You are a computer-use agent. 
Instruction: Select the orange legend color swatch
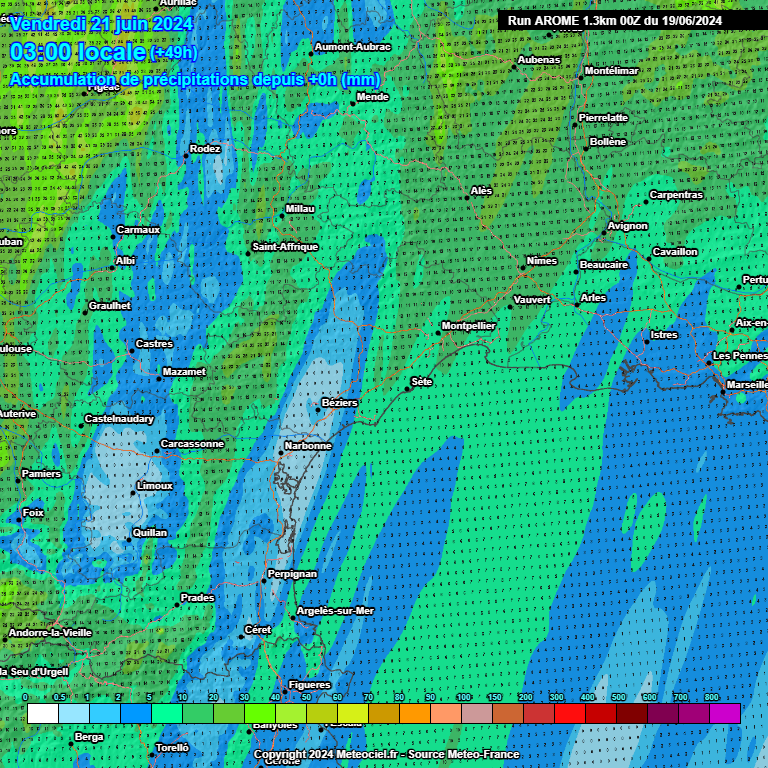415,713
